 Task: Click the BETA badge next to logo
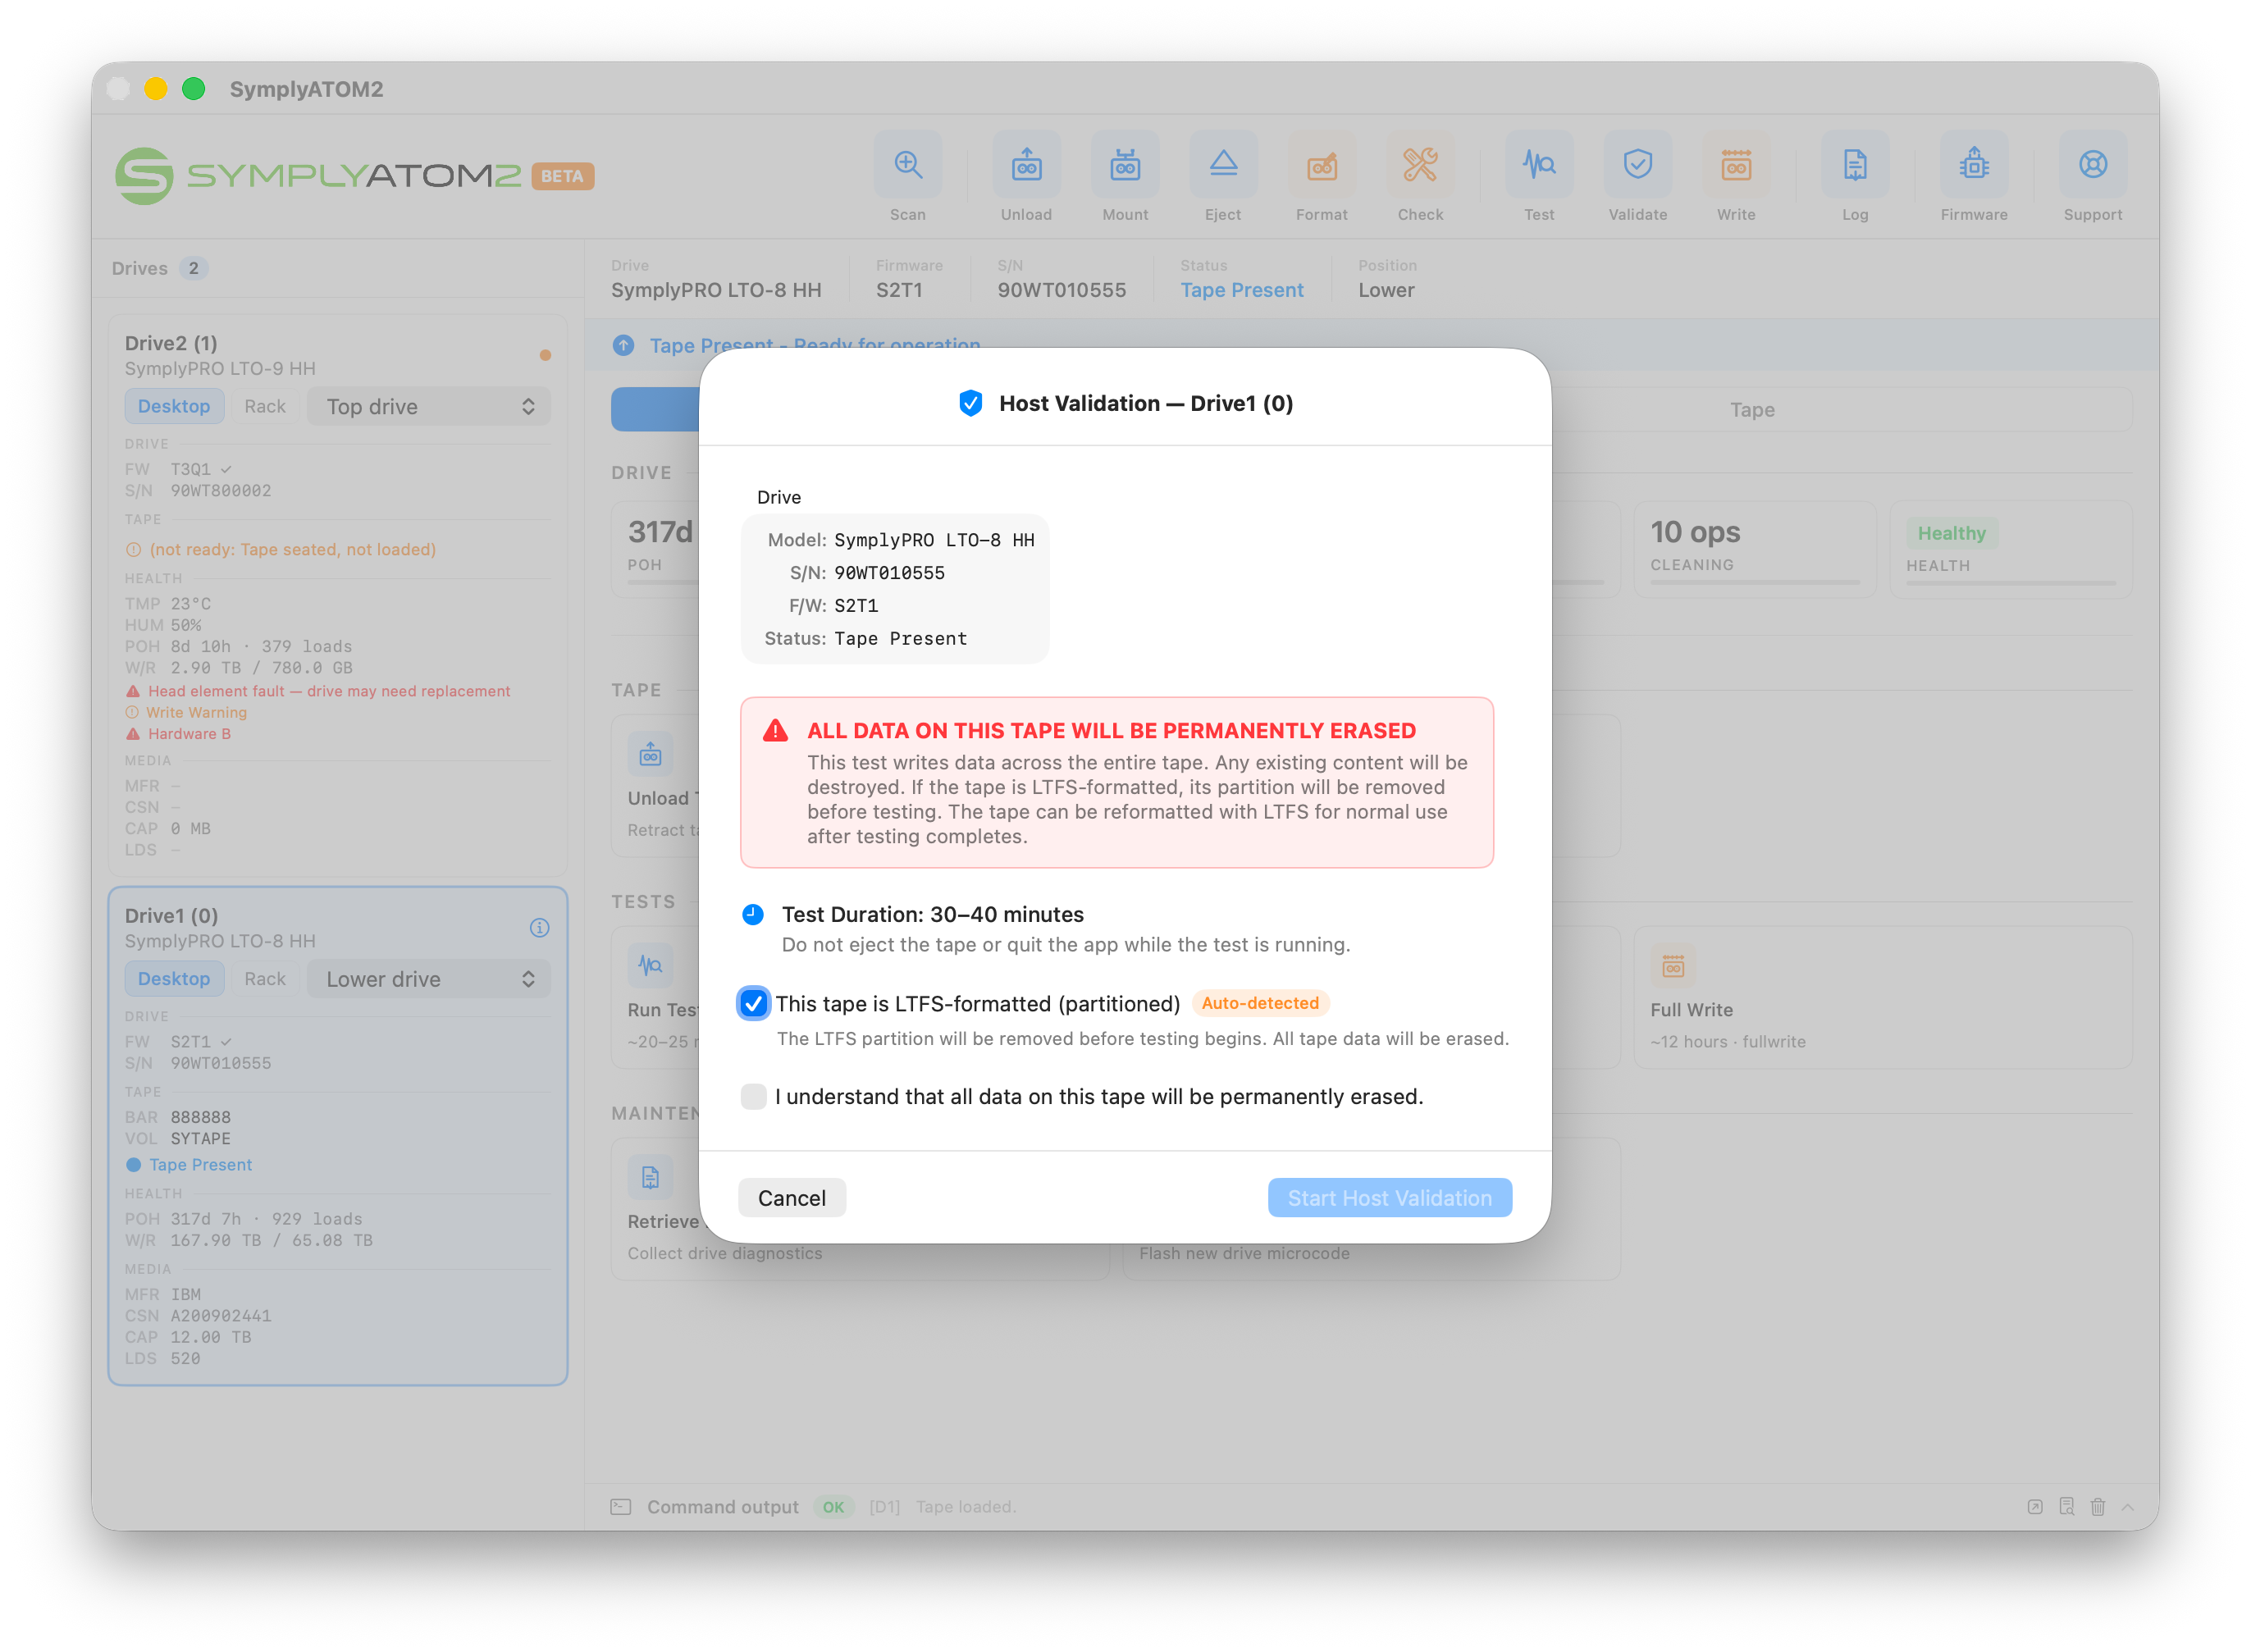coord(562,176)
